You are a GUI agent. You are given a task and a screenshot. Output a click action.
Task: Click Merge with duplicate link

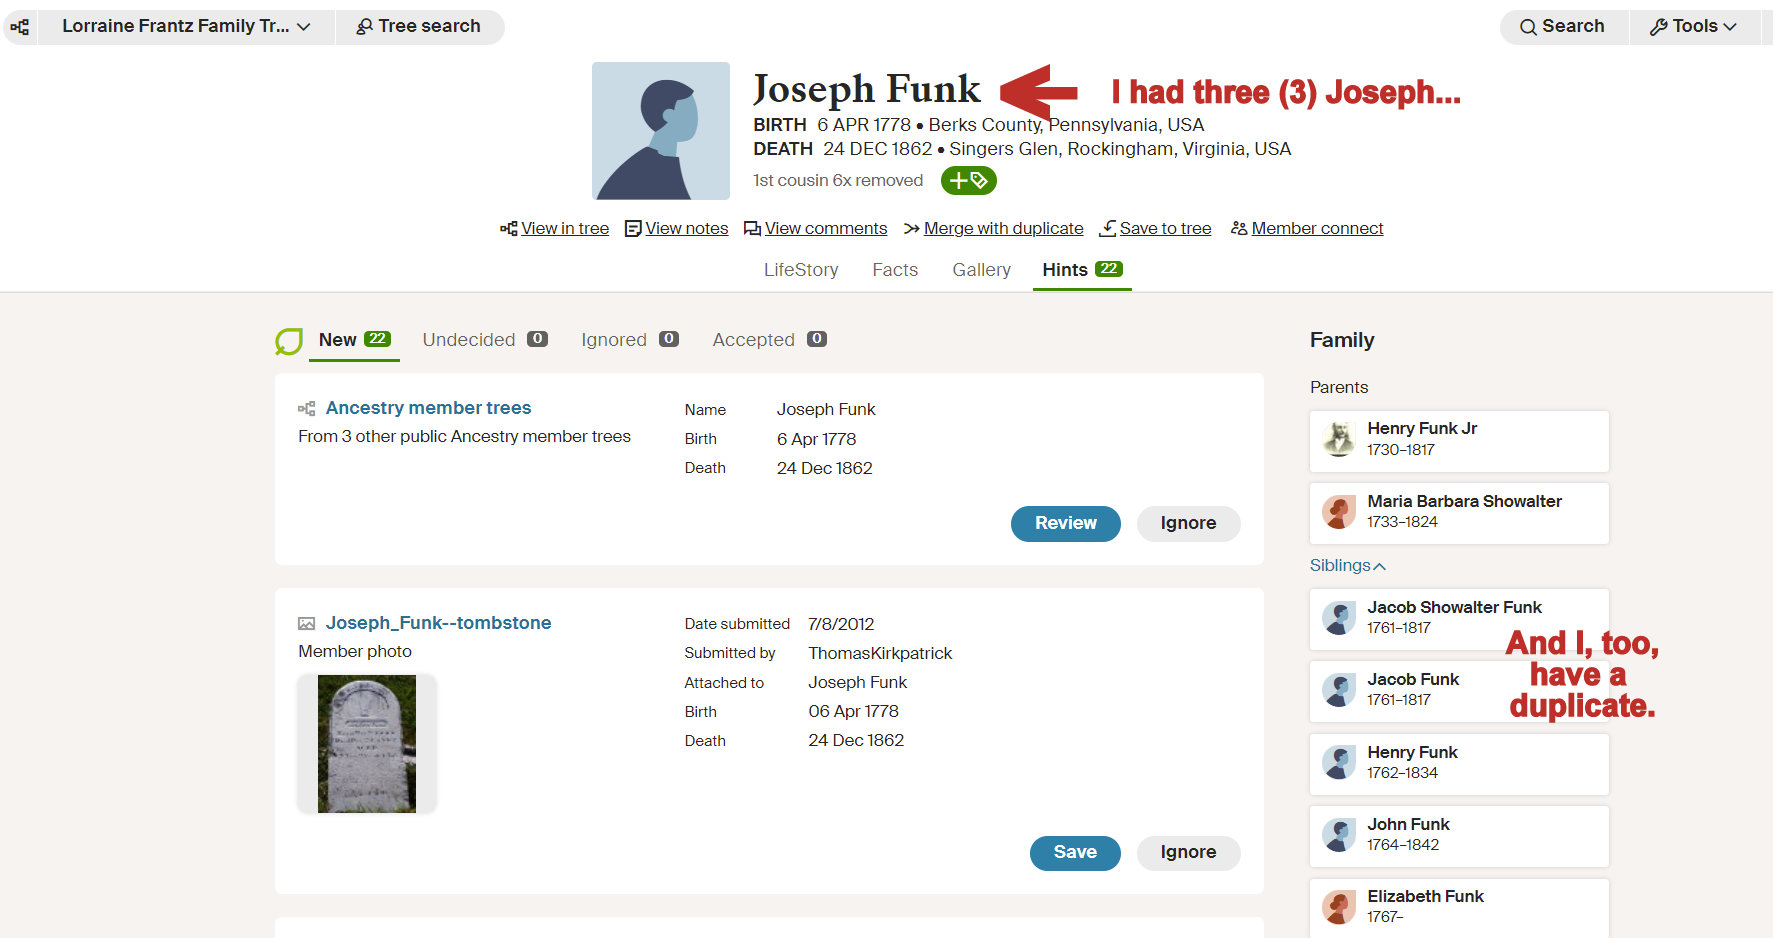tap(1003, 229)
